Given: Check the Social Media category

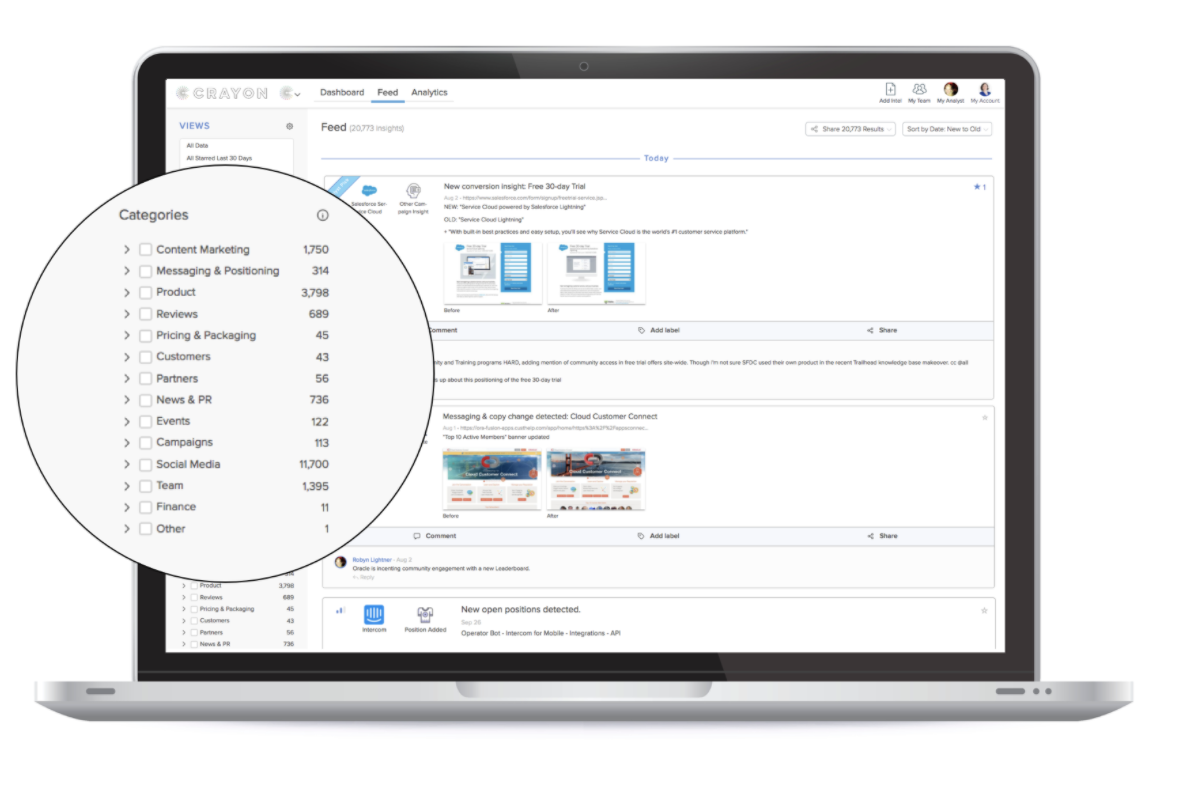Looking at the screenshot, I should (146, 465).
